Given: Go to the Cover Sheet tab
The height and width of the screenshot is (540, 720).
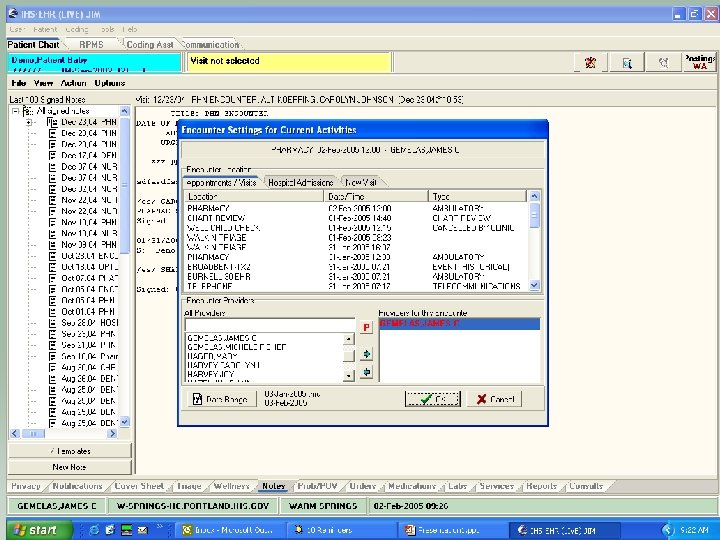Looking at the screenshot, I should [139, 486].
